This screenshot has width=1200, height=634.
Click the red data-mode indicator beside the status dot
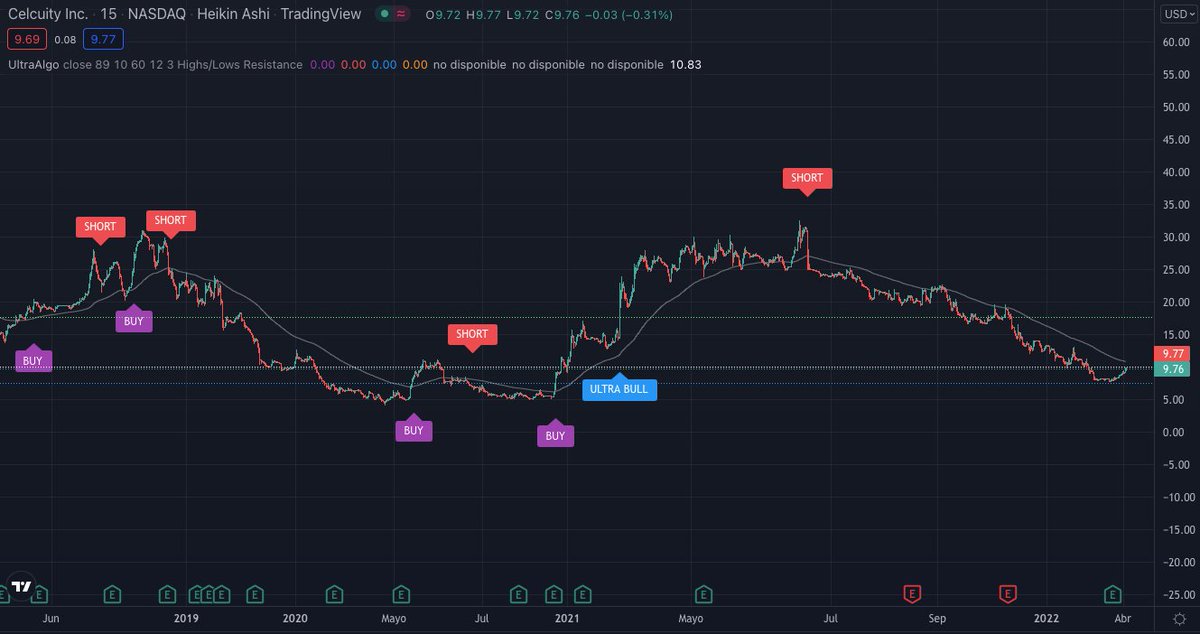pos(400,15)
